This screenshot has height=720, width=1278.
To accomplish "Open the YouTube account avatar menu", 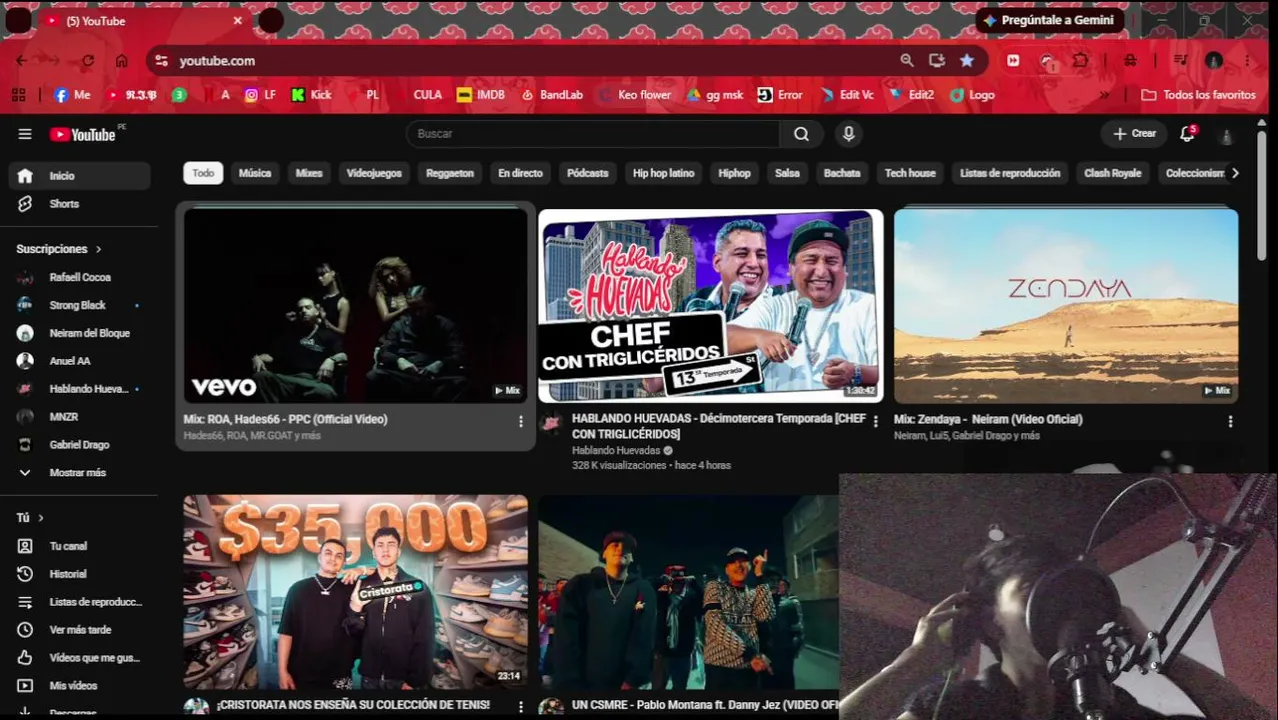I will [1226, 135].
